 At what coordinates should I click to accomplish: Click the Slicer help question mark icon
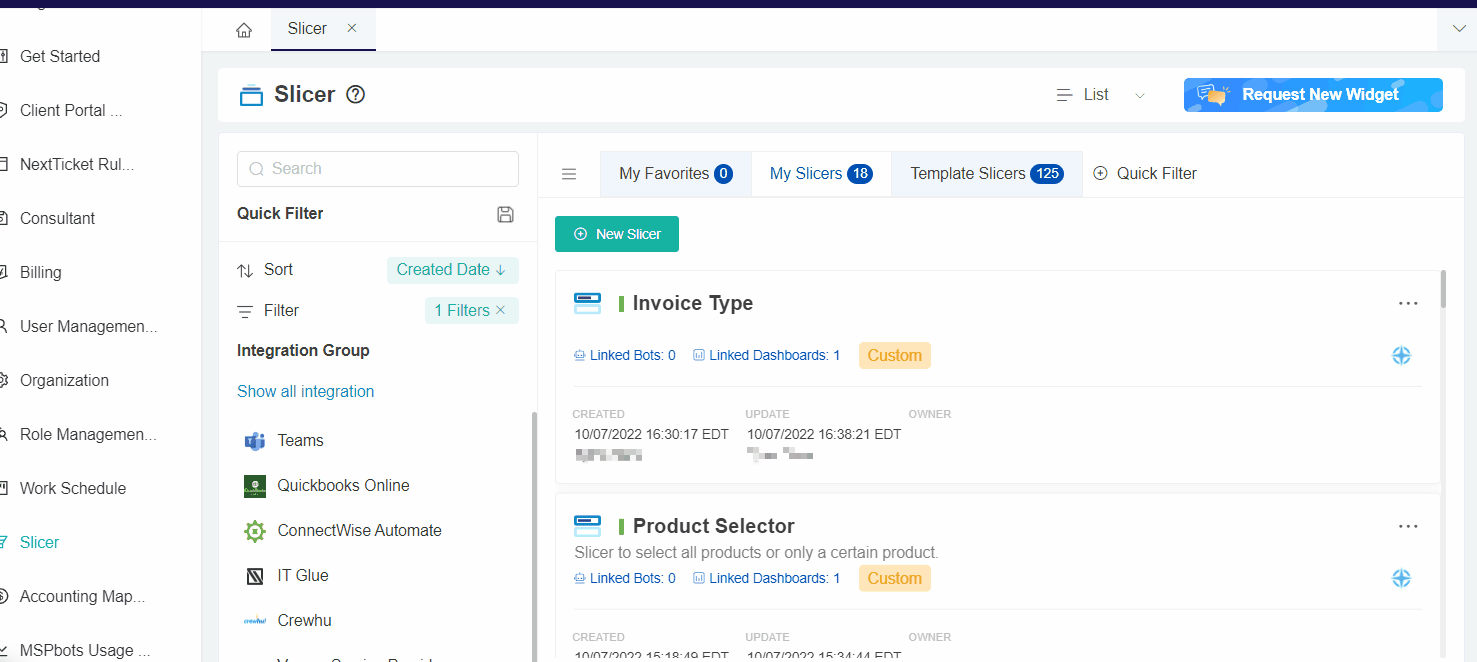click(x=355, y=95)
